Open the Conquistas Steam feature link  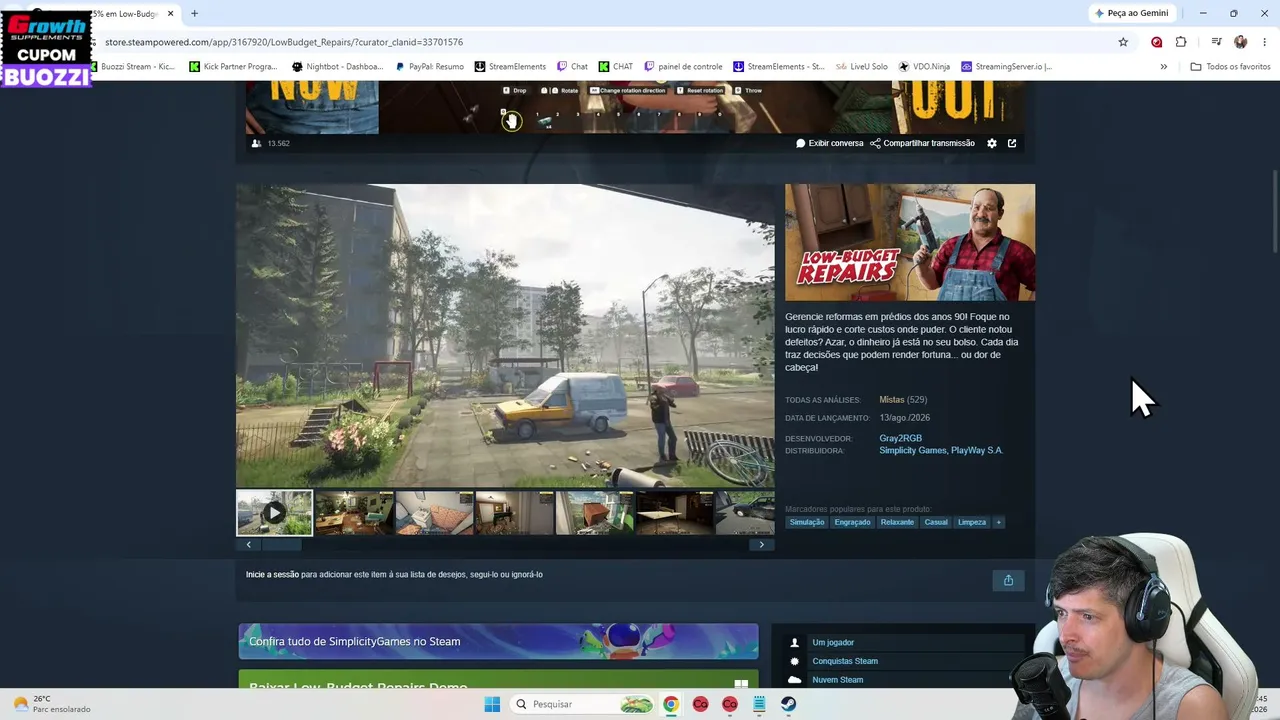(x=845, y=661)
